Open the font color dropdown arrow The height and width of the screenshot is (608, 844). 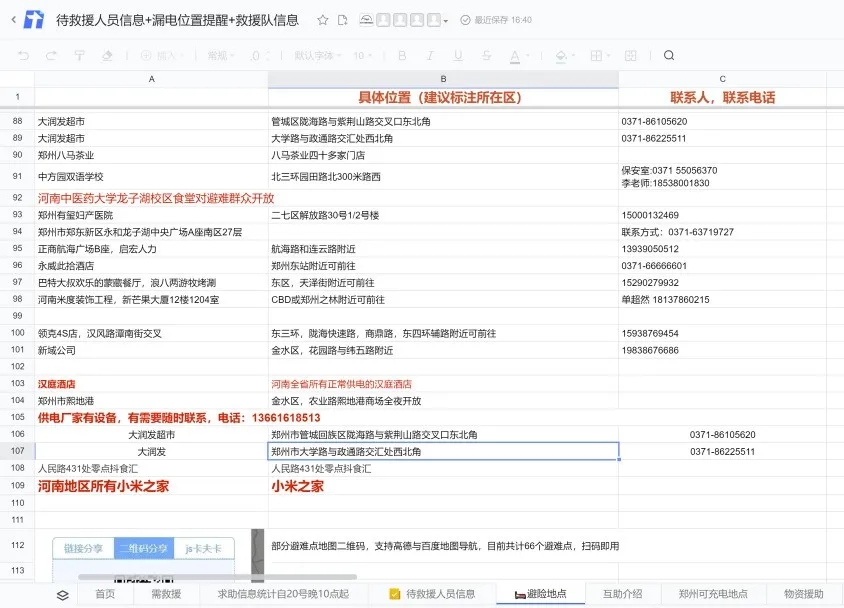pos(528,56)
